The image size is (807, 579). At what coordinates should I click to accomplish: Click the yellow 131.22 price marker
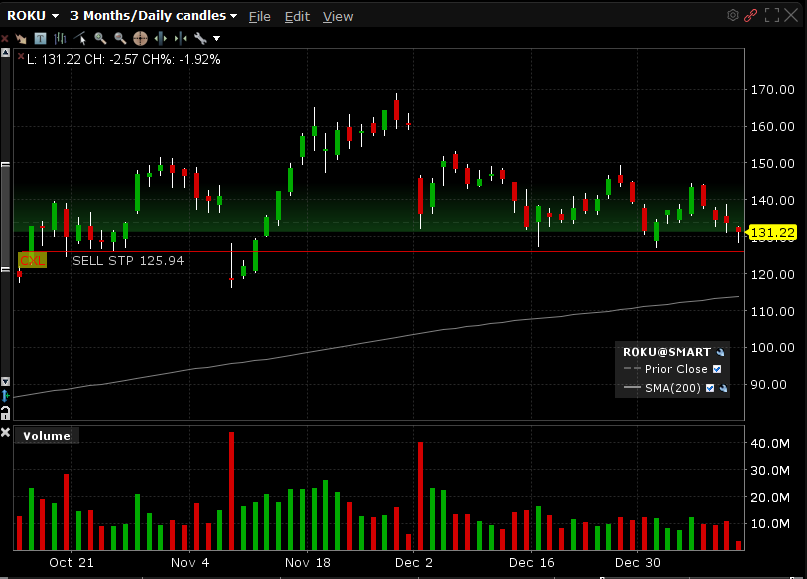(x=772, y=233)
